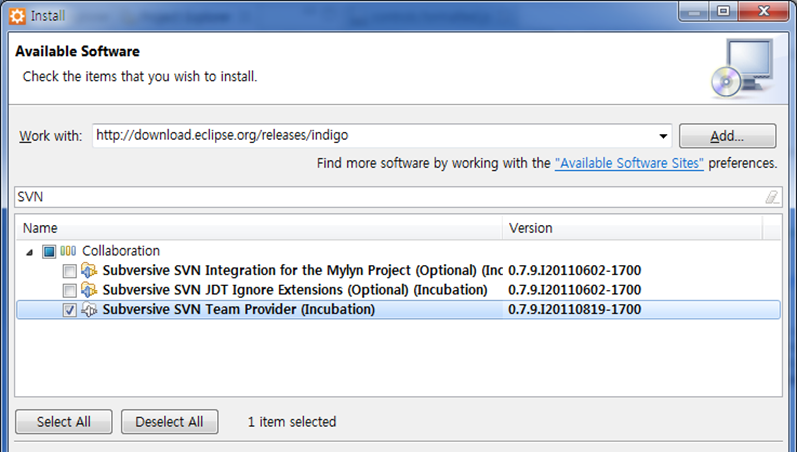The height and width of the screenshot is (452, 797).
Task: Click the Collaboration category bar icon
Action: pos(68,251)
